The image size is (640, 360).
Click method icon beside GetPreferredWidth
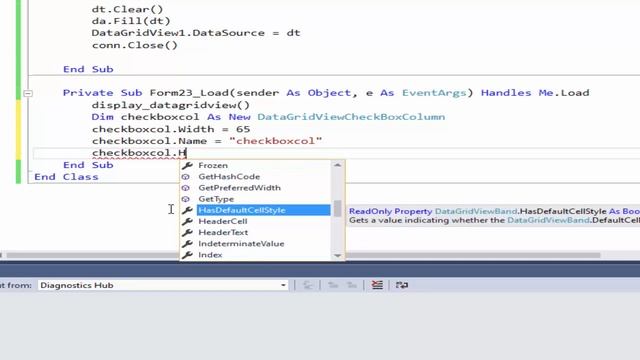tap(186, 188)
